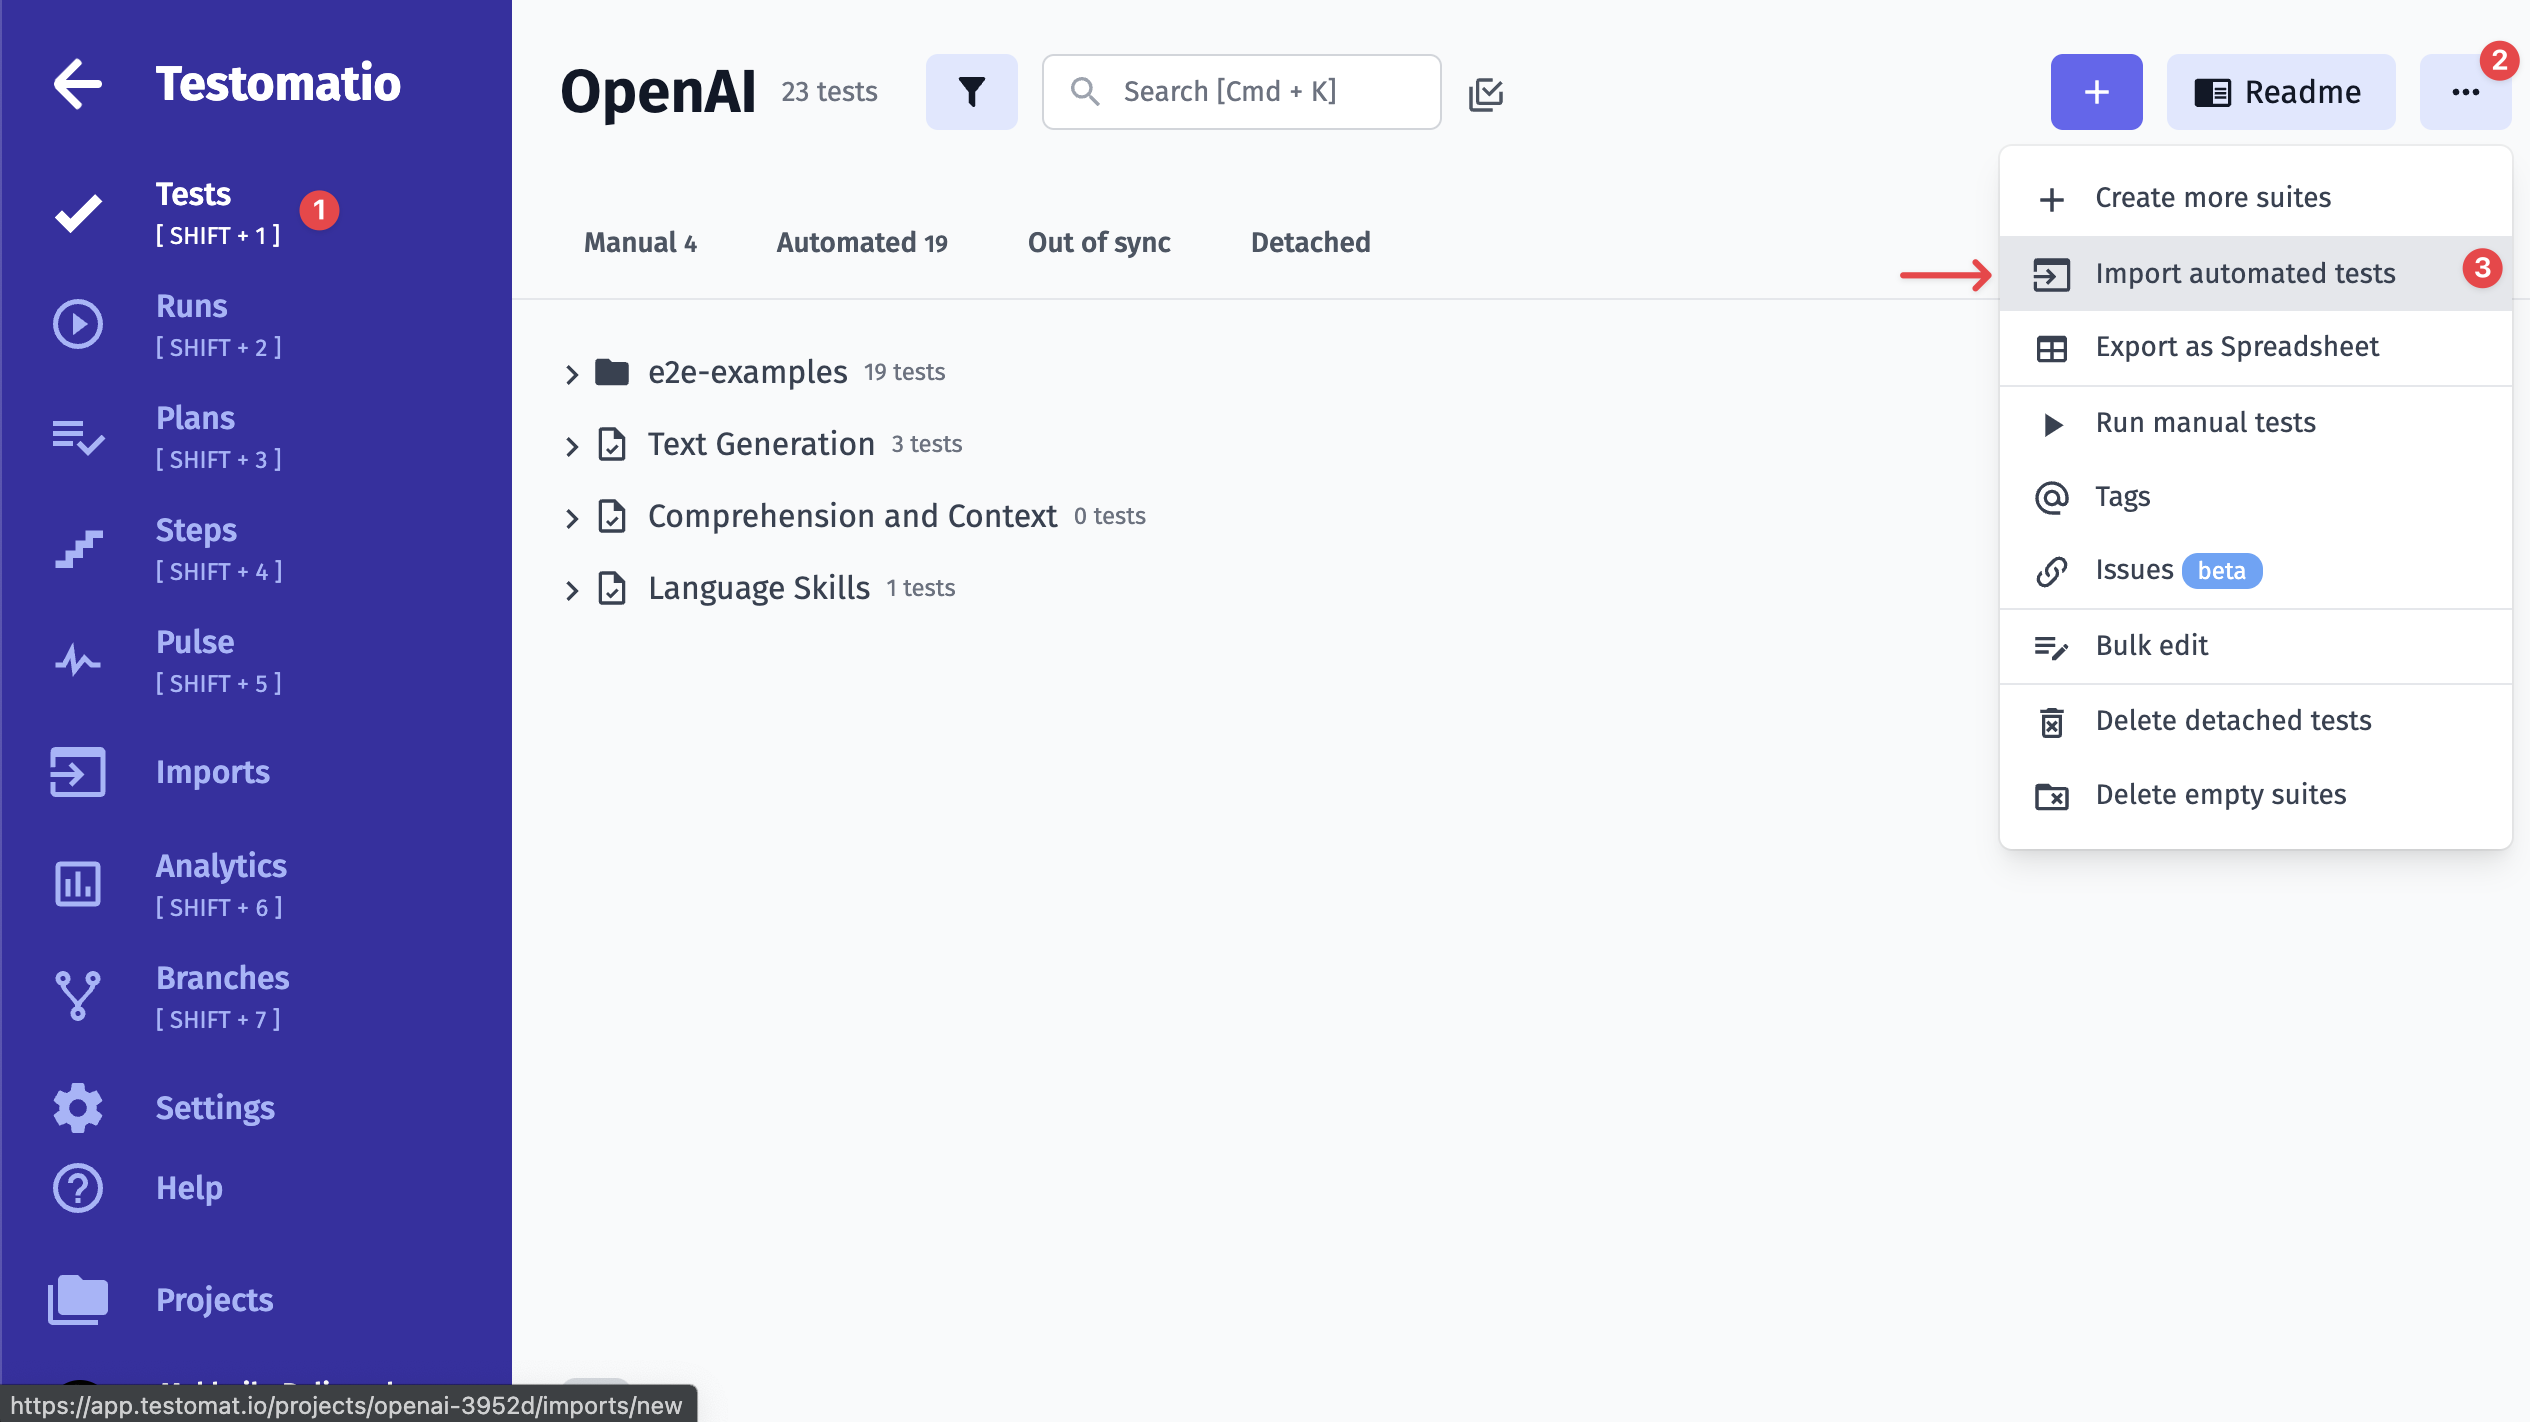Choose Delete empty suites
The image size is (2530, 1422).
point(2255,795)
